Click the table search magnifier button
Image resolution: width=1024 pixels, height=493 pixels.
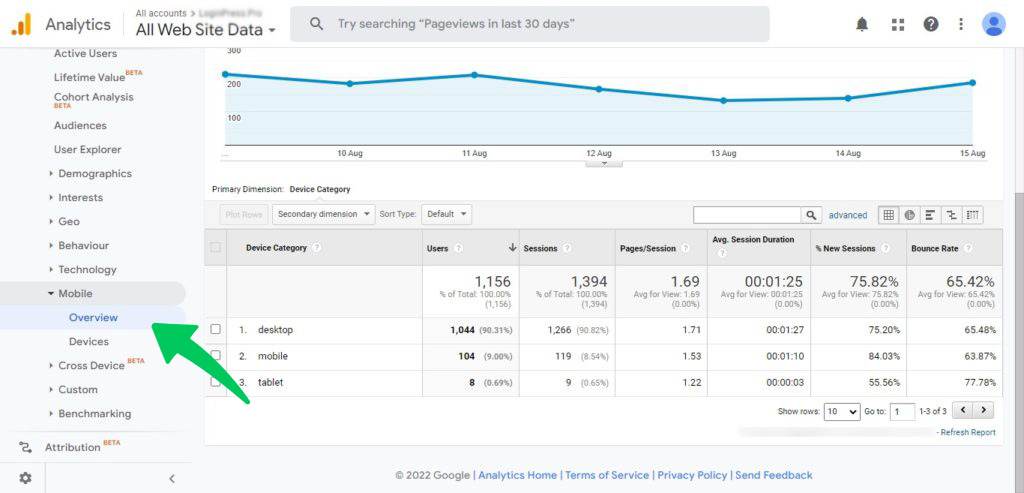(811, 215)
